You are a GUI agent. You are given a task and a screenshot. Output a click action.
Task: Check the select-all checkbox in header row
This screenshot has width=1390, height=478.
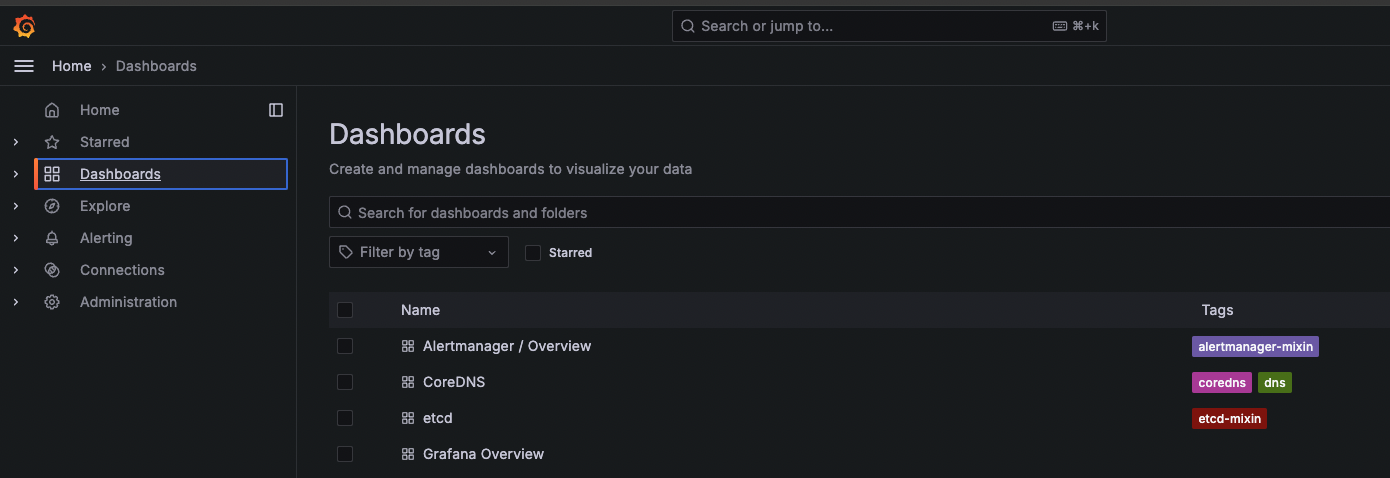[345, 310]
